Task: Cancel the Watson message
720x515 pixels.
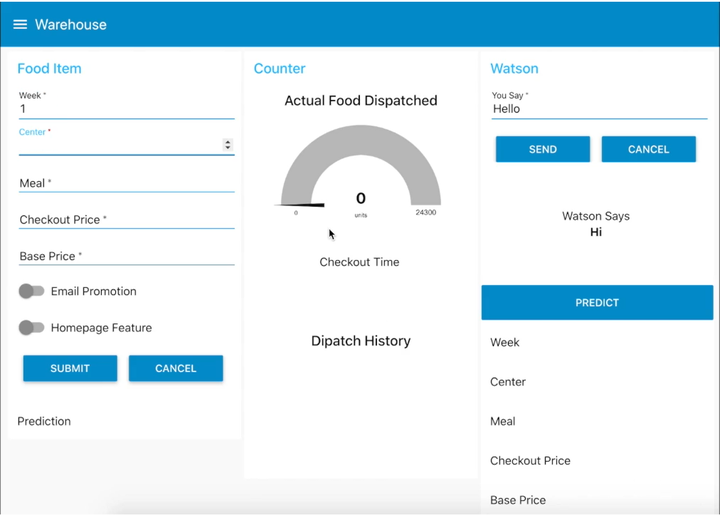Action: pos(648,149)
